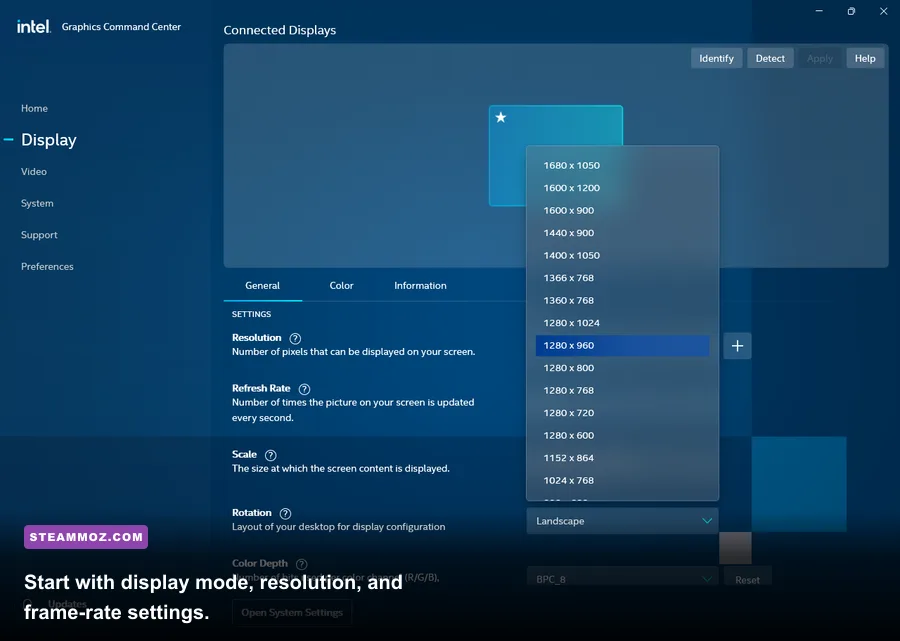Screen dimensions: 900x641
Task: Choose 1440 x 900 resolution
Action: click(x=622, y=233)
